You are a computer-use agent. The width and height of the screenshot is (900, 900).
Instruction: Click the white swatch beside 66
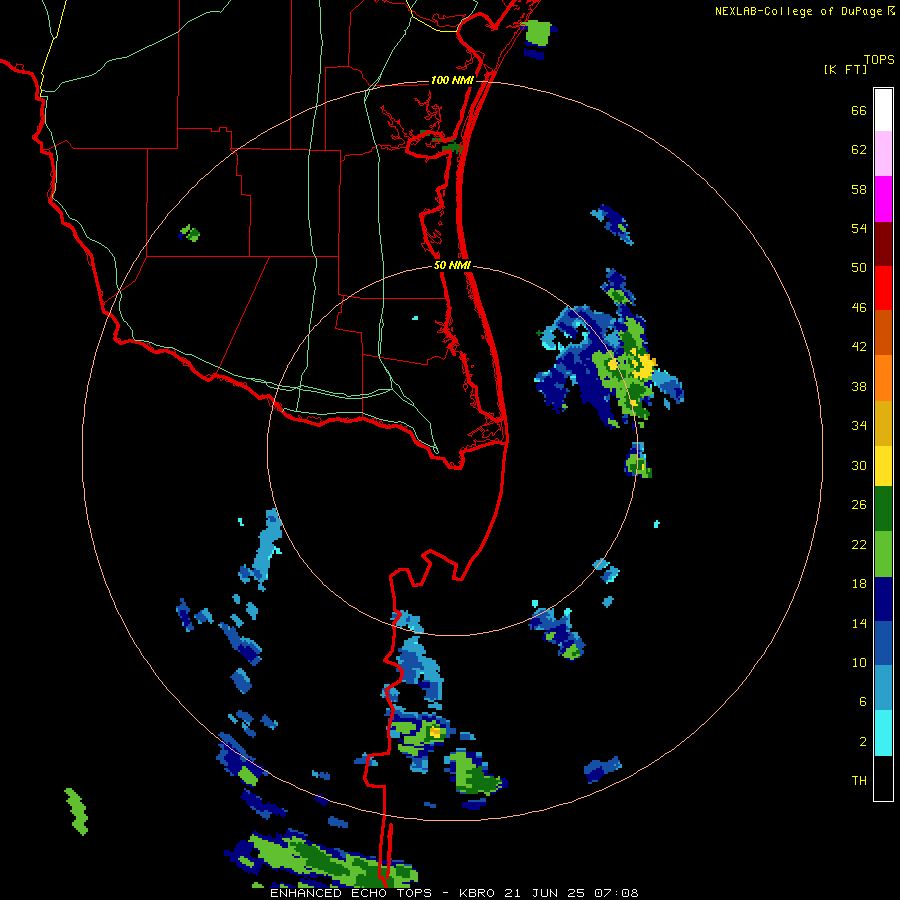coord(883,110)
